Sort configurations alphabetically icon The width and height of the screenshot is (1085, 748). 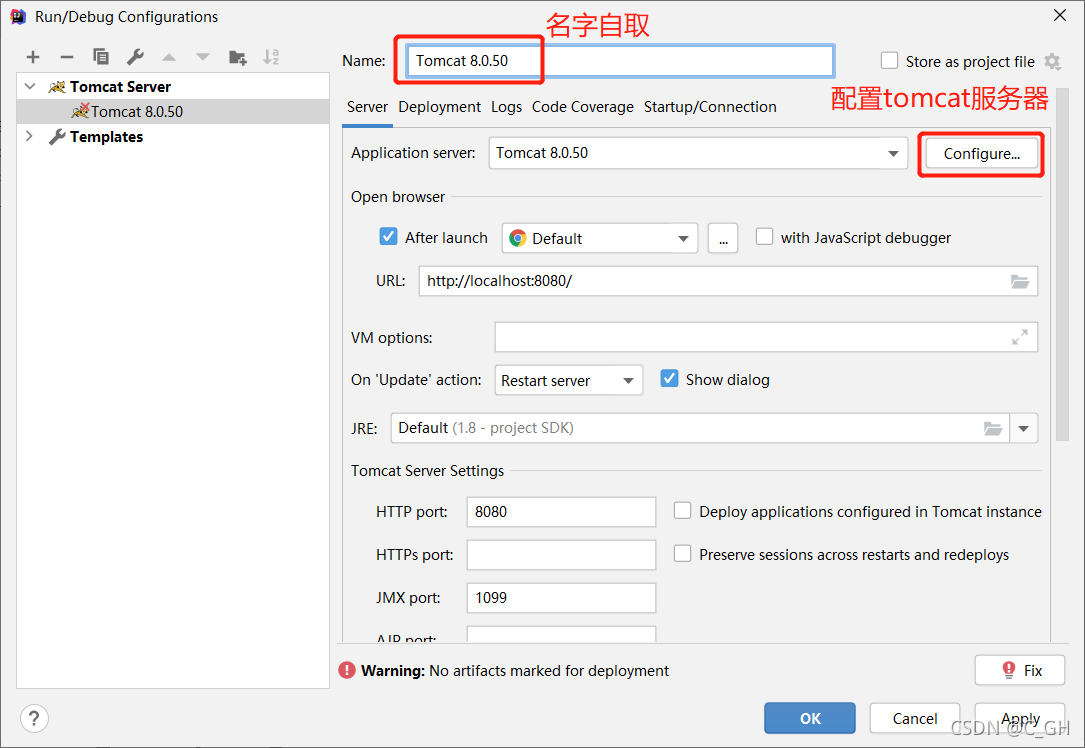pos(271,57)
